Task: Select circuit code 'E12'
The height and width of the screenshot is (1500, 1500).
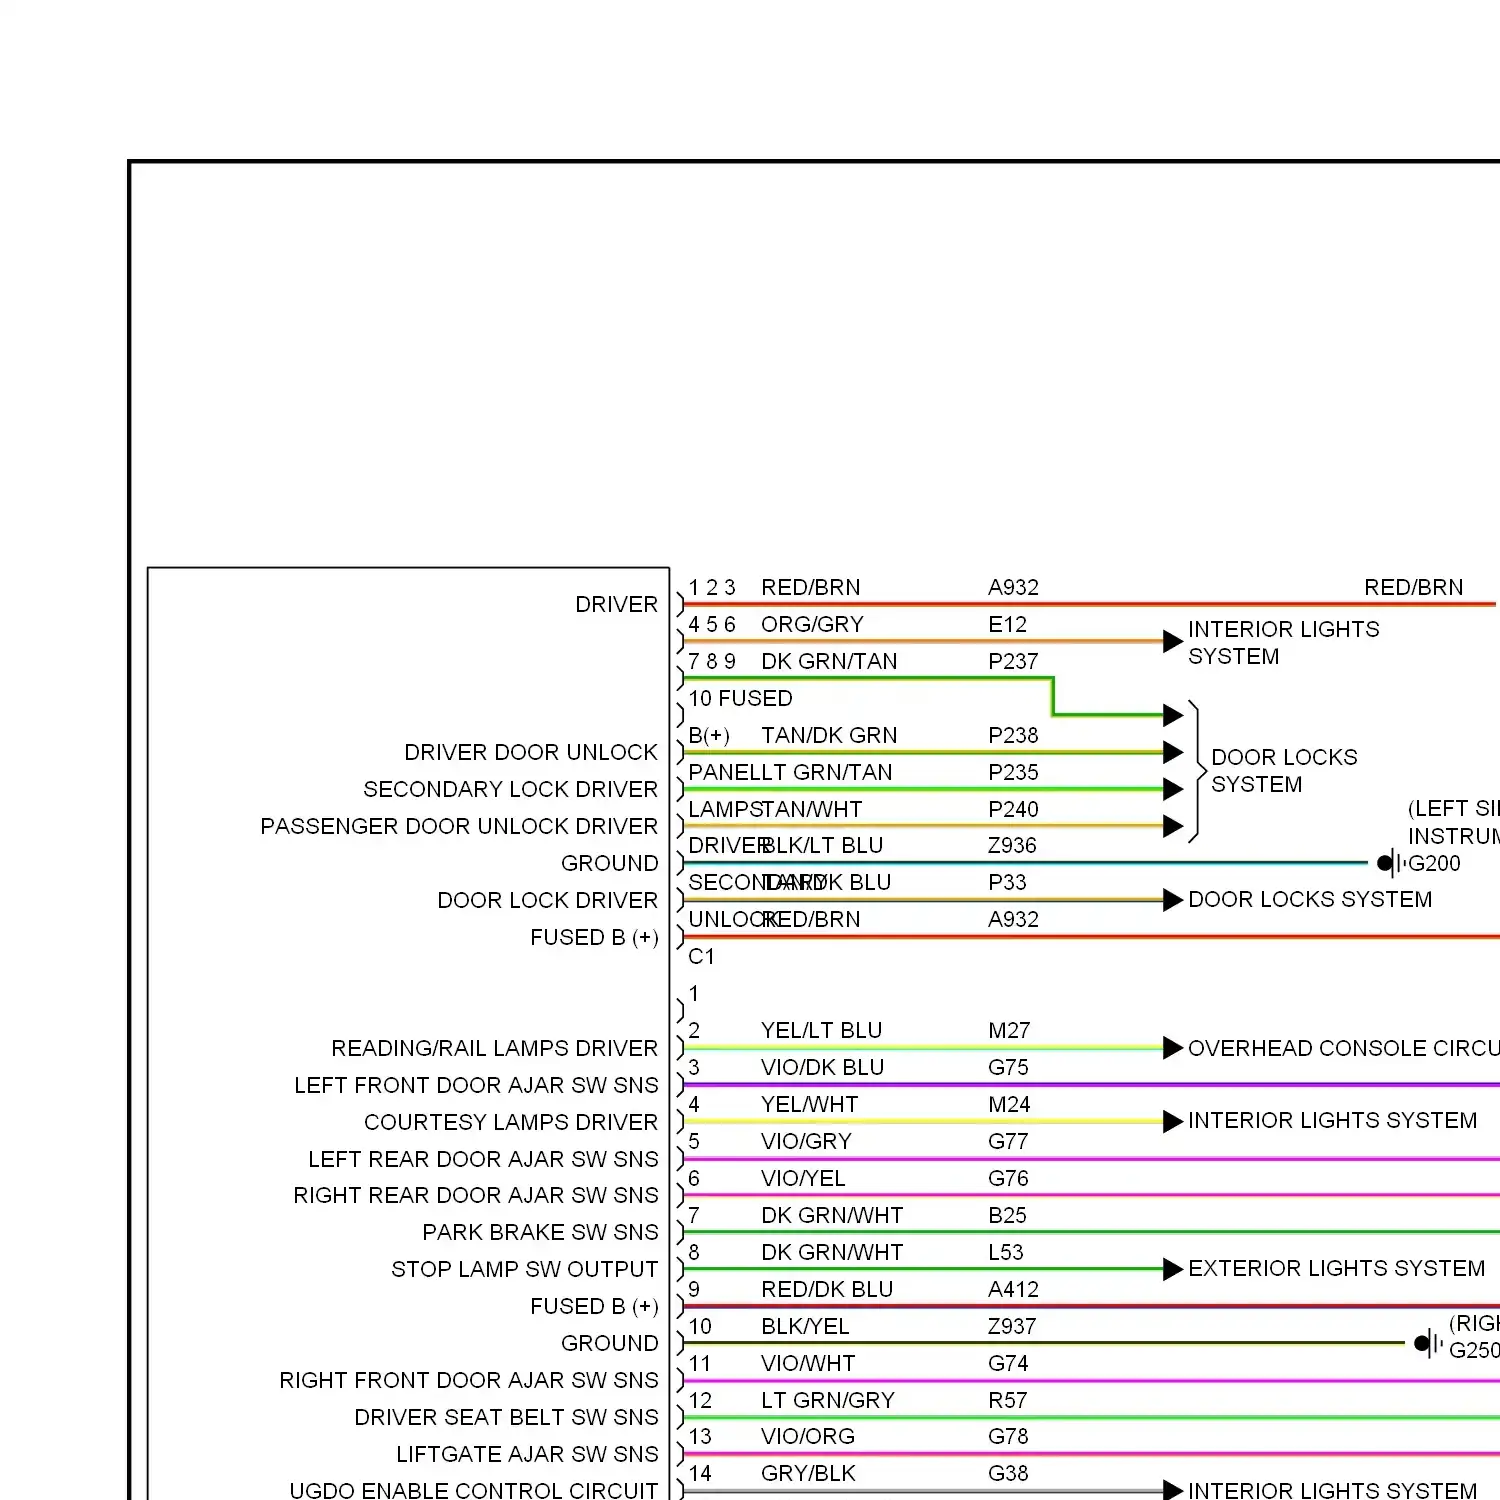Action: (1008, 624)
